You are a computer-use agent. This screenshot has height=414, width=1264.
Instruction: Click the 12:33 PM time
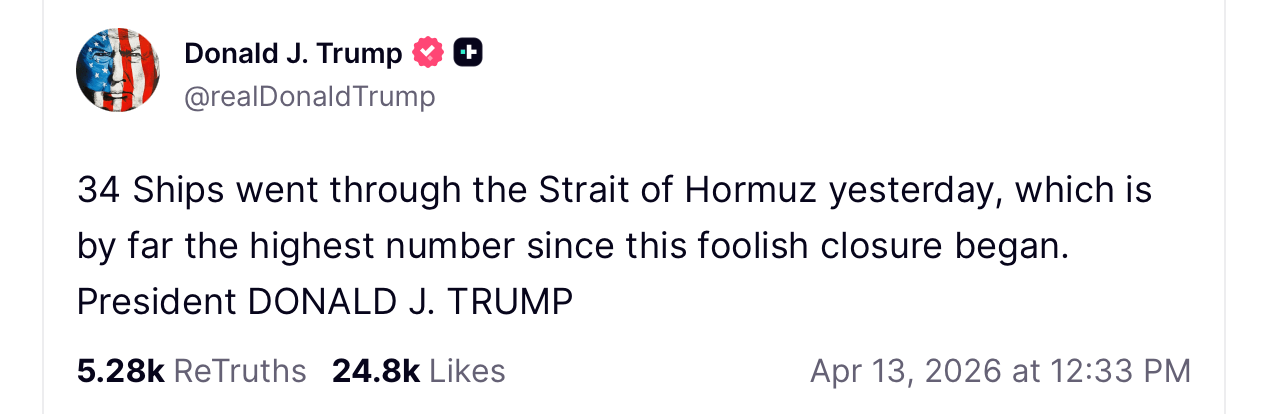(1120, 371)
